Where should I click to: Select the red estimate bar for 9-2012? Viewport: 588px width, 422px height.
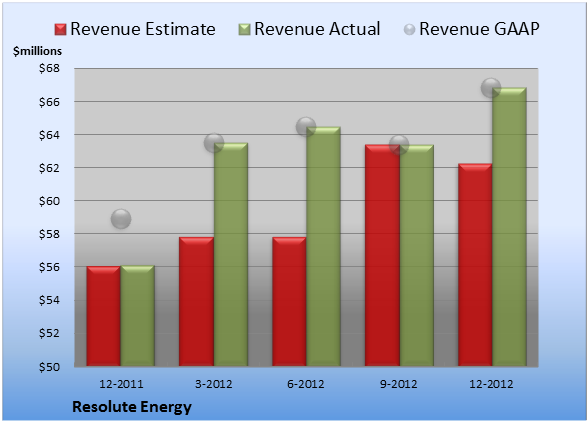[382, 255]
